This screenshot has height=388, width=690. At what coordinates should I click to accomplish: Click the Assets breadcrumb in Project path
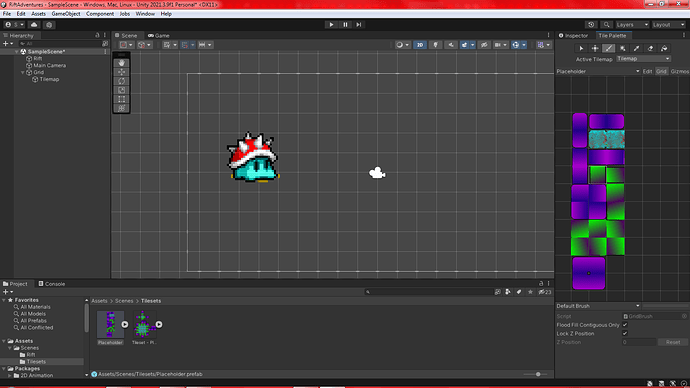[99, 301]
